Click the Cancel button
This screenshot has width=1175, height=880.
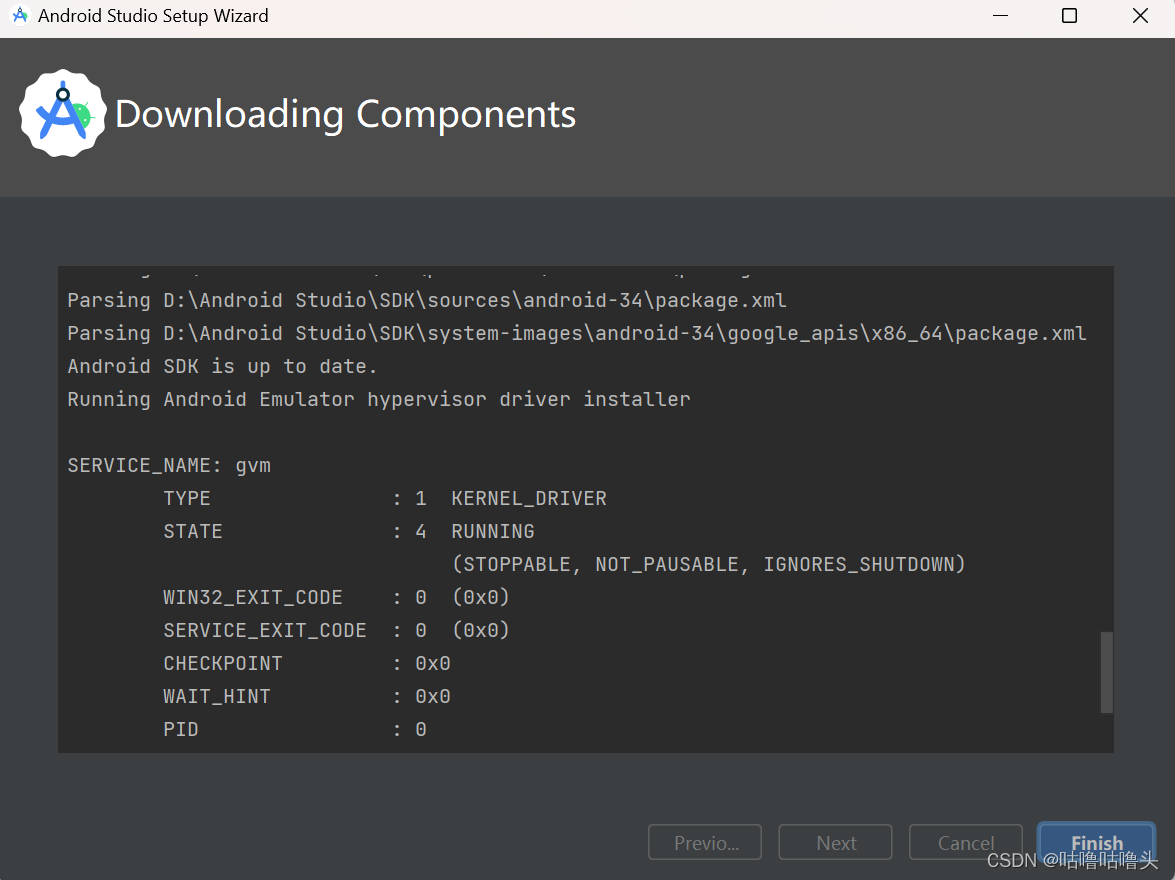click(x=966, y=843)
